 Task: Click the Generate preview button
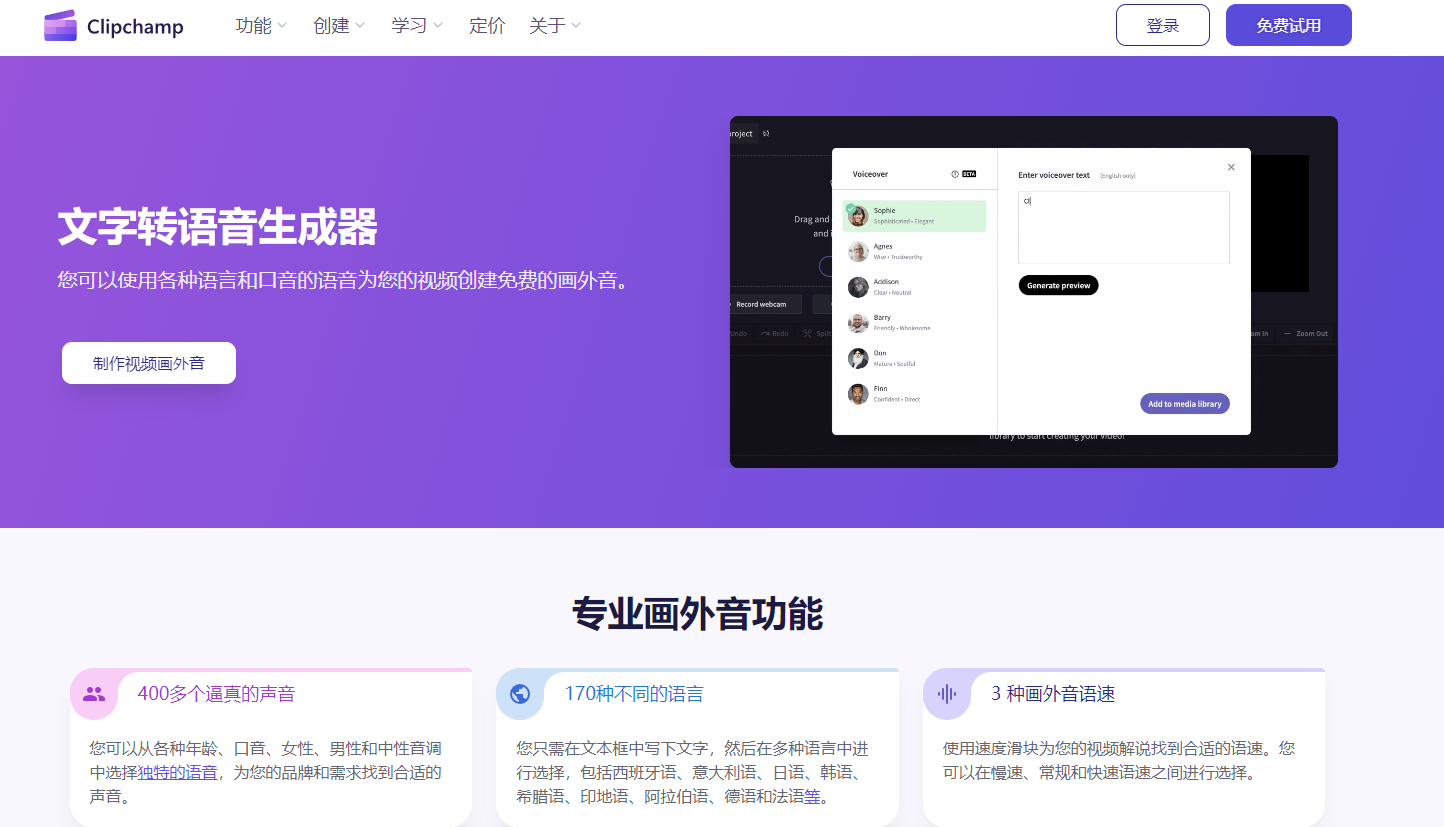[1058, 285]
